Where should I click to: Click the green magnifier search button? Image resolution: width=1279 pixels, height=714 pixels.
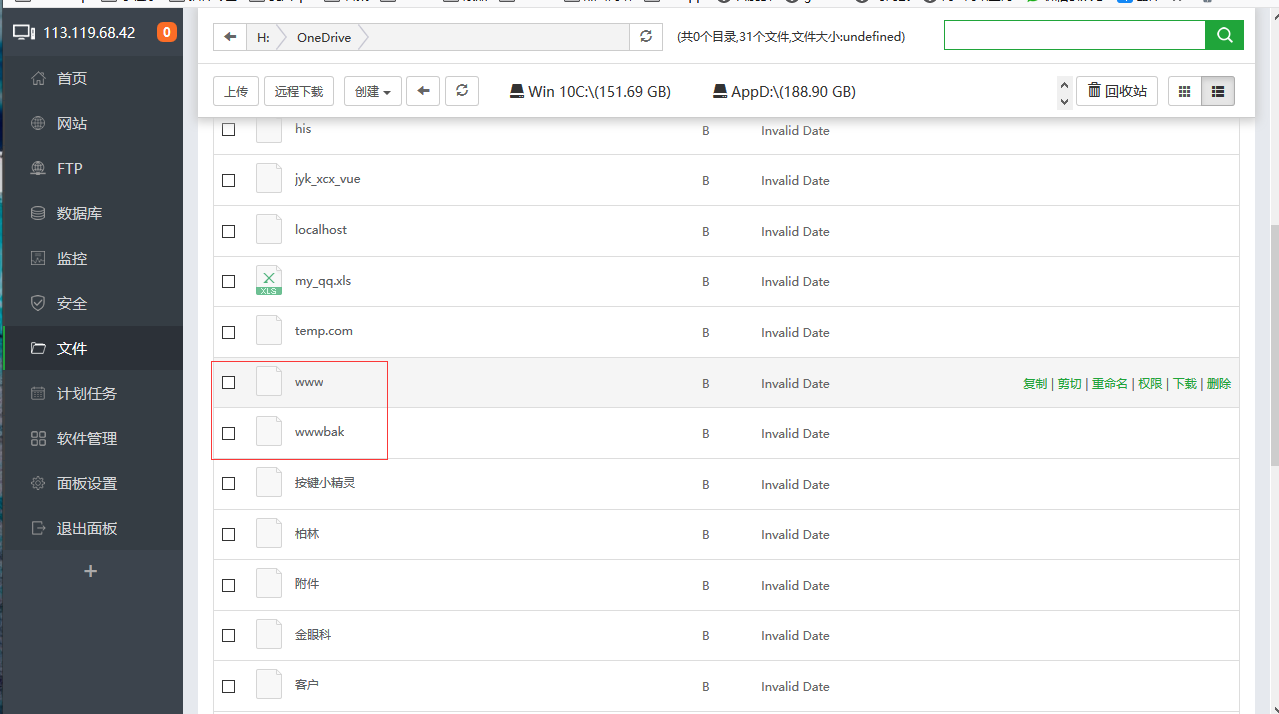pos(1225,36)
